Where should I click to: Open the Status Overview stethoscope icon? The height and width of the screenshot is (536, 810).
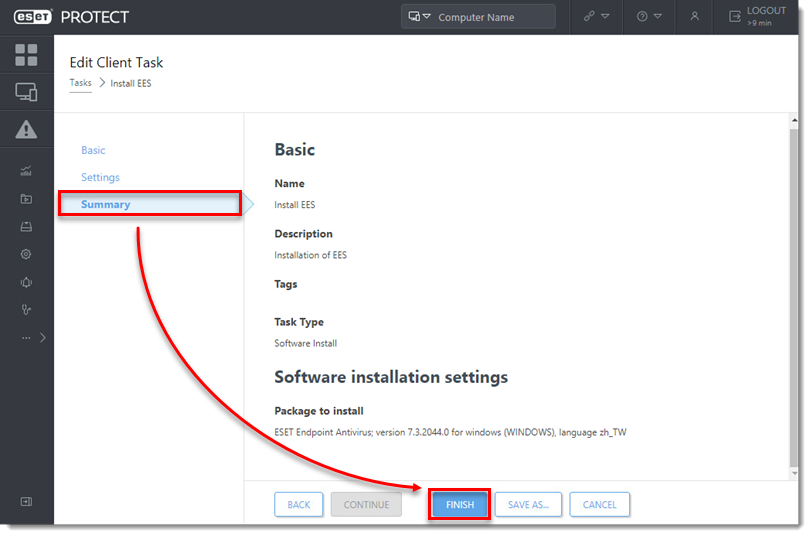(26, 310)
